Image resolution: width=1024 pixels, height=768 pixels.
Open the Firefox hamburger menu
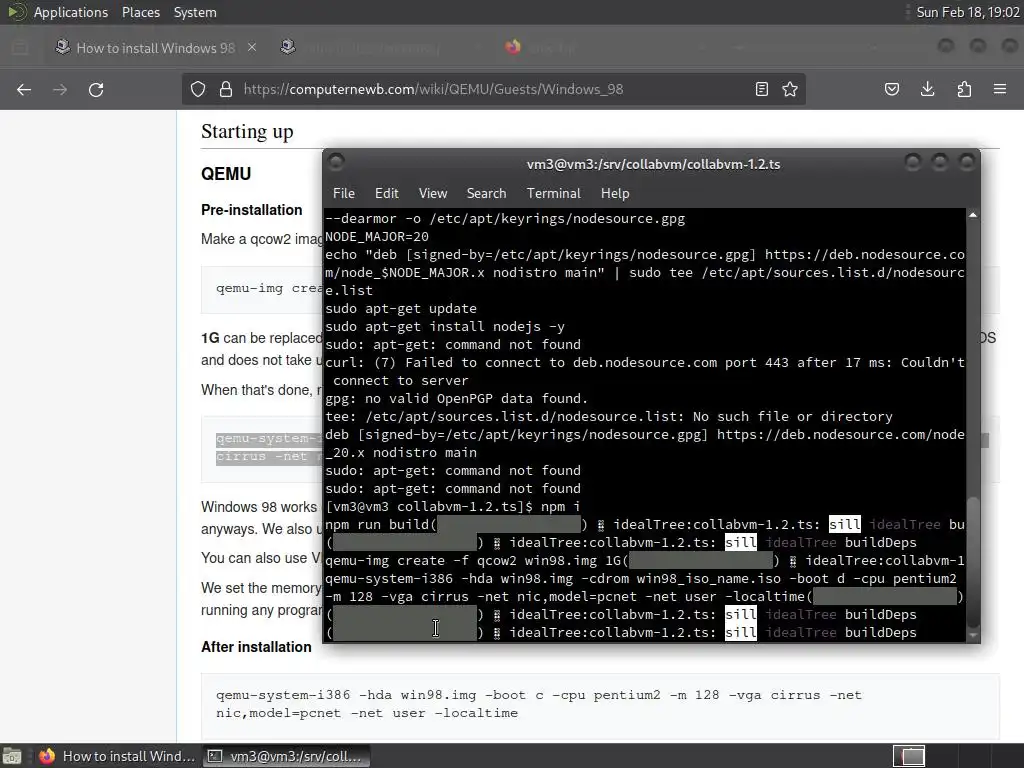[x=1000, y=89]
